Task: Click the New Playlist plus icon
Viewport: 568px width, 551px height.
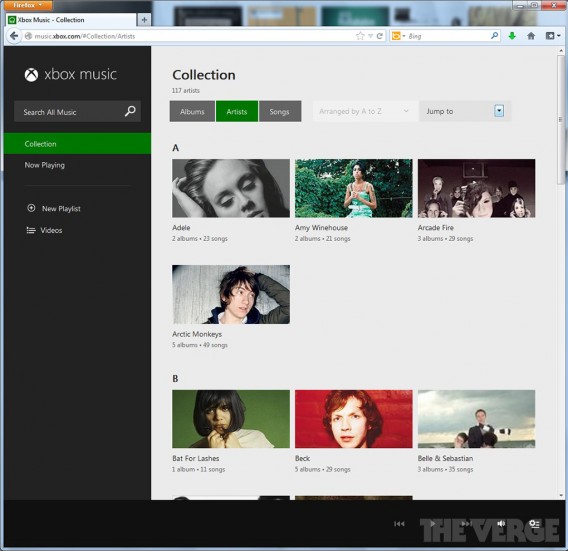Action: [31, 208]
